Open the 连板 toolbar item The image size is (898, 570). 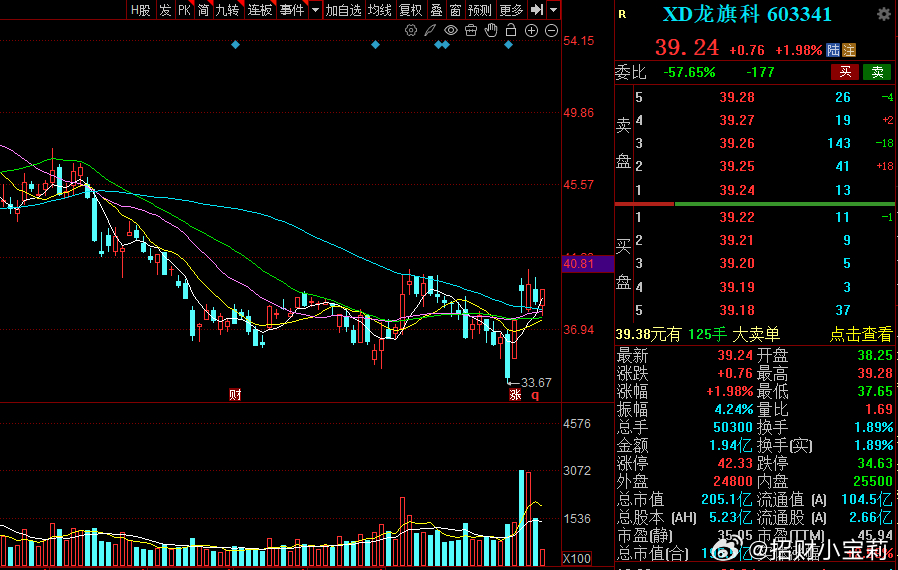pos(259,10)
